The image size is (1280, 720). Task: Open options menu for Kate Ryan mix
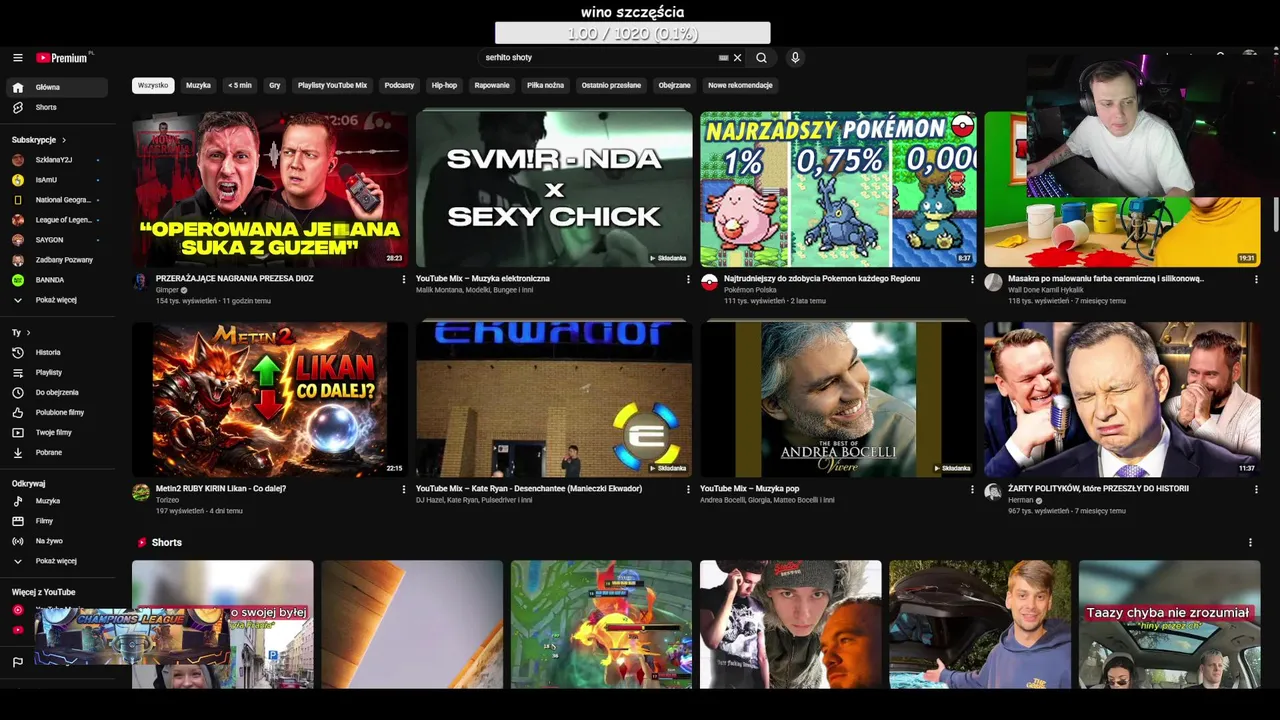tap(688, 490)
